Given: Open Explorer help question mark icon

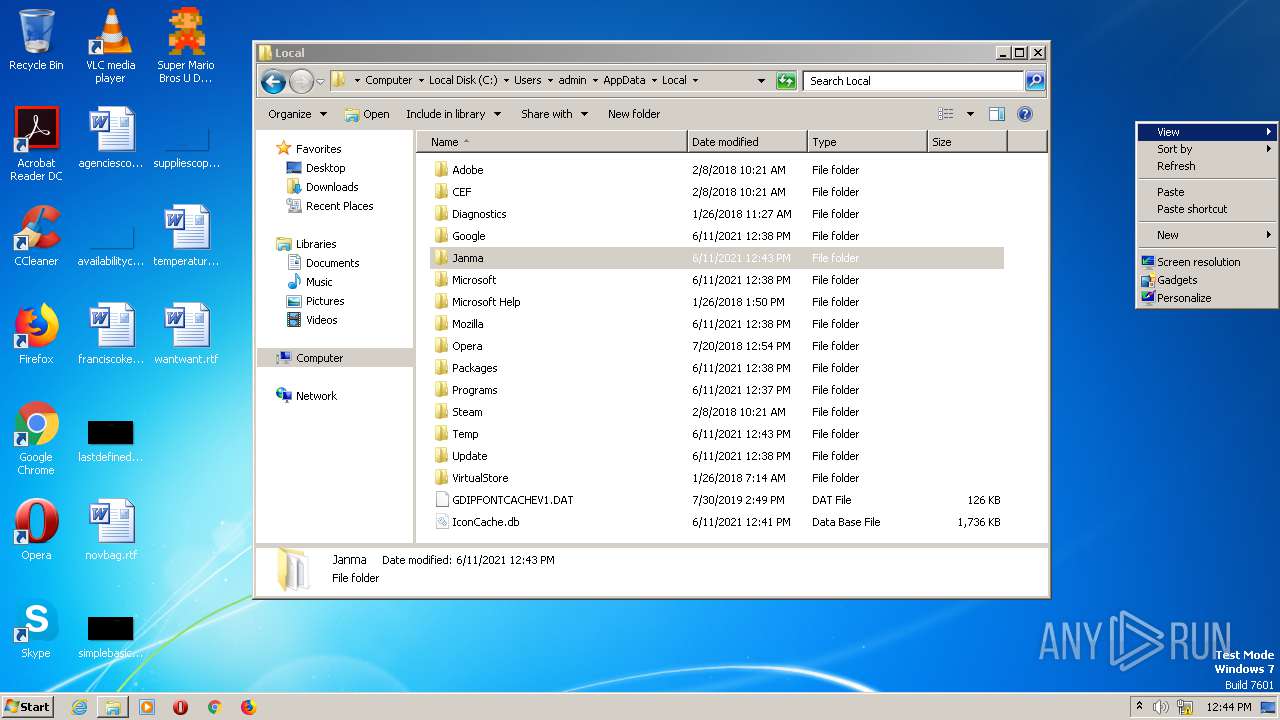Looking at the screenshot, I should [1025, 114].
